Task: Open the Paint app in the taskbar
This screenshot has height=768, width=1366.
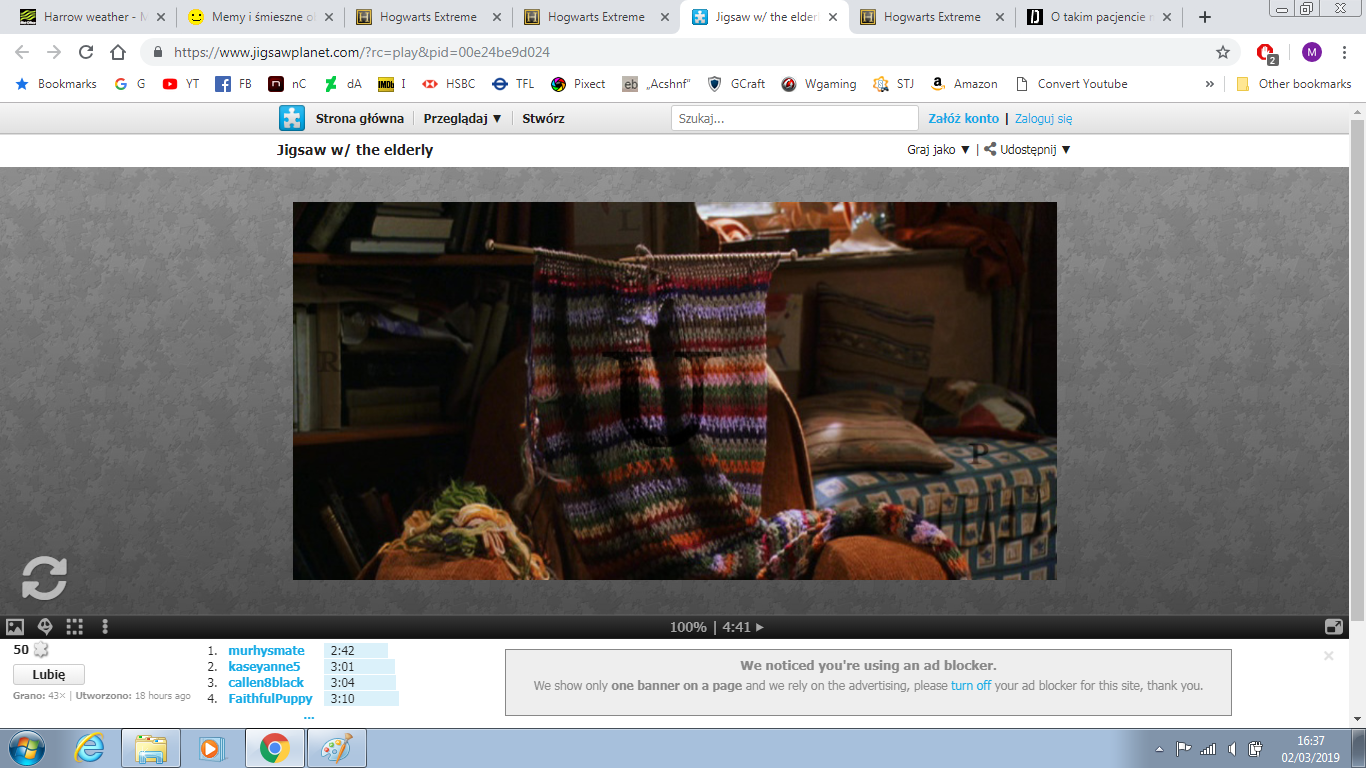Action: (x=337, y=748)
